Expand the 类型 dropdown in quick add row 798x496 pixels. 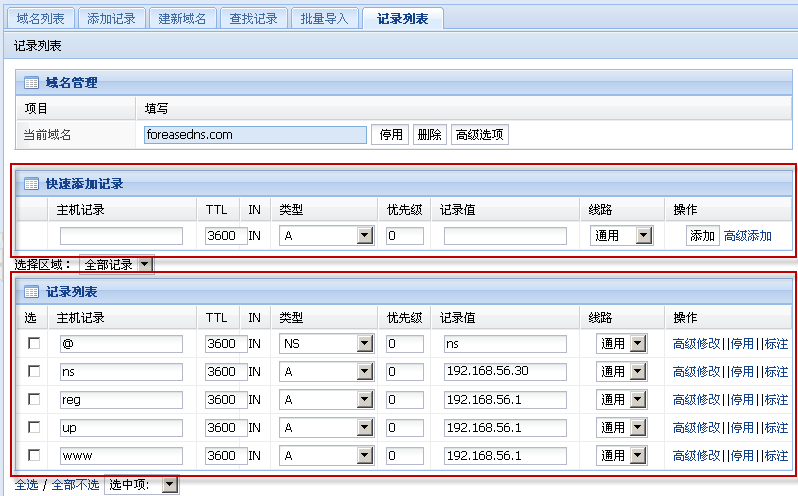(x=326, y=236)
